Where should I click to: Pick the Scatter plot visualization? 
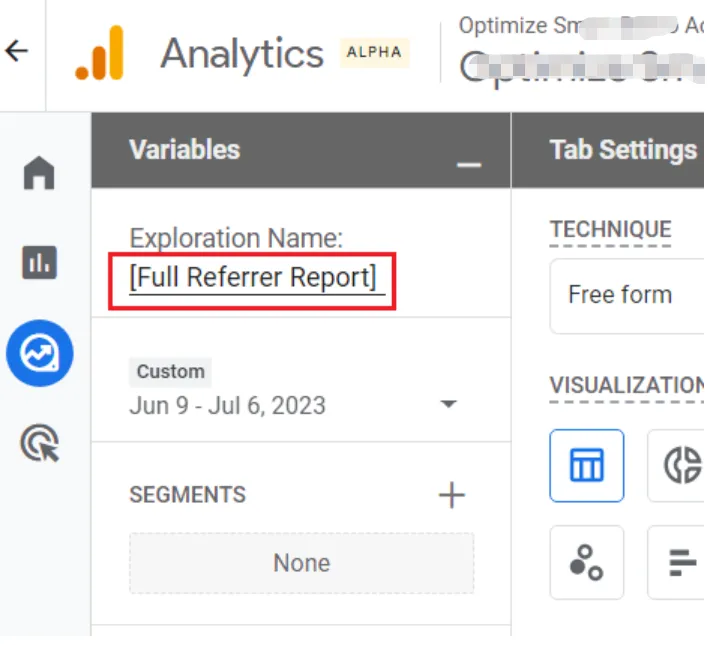coord(586,562)
